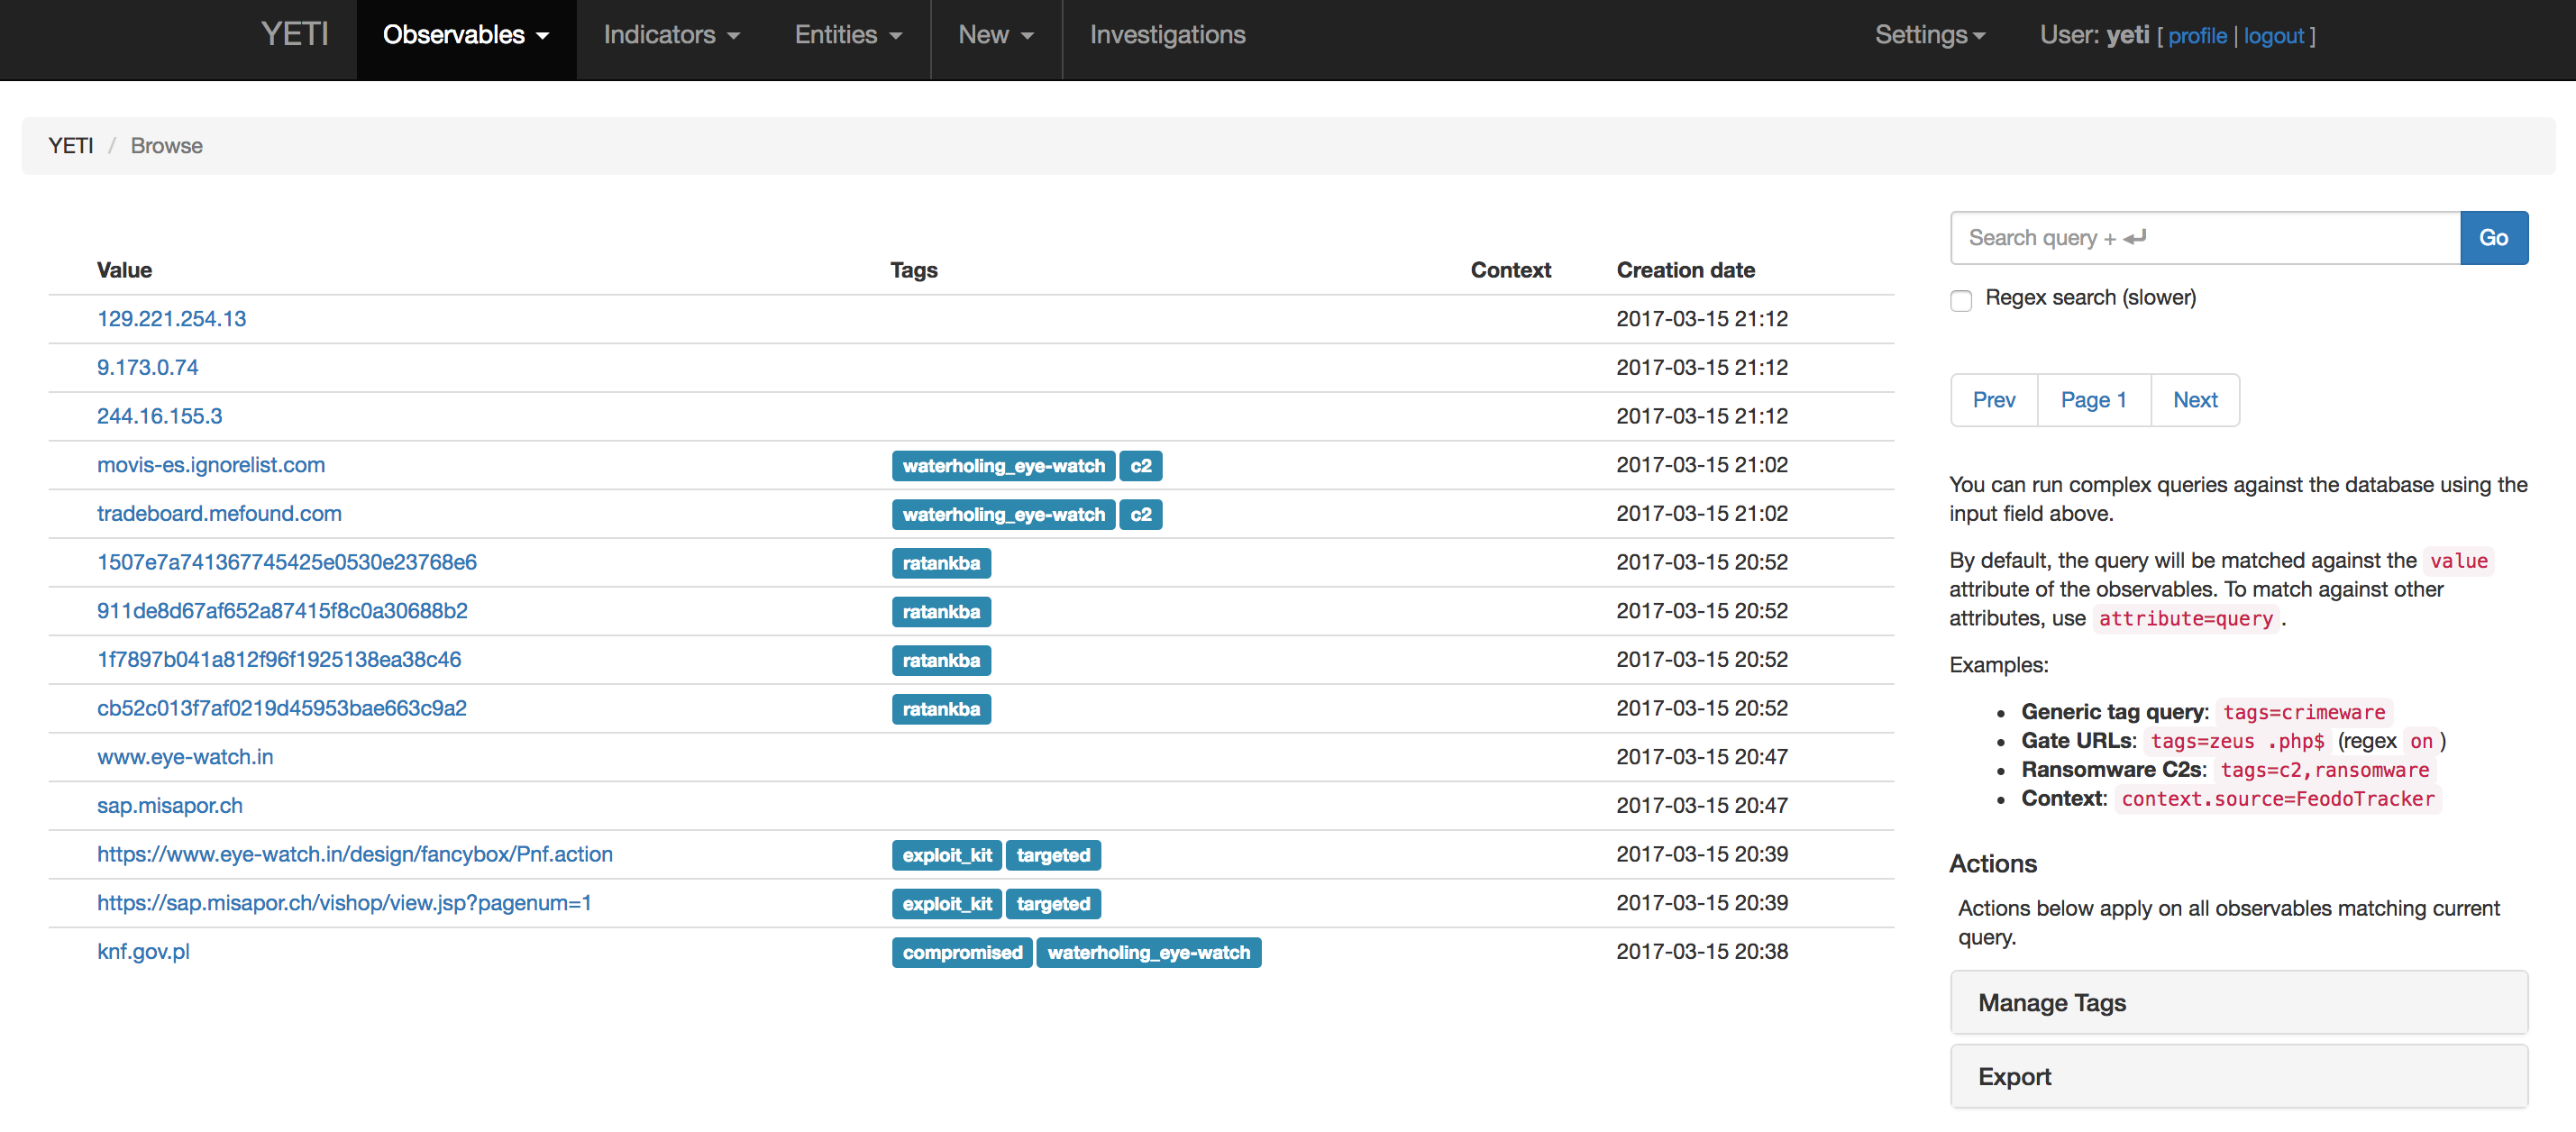Select the compromised tag on the knf.gov.pl row
Screen dimensions: 2576x1132
tap(961, 952)
